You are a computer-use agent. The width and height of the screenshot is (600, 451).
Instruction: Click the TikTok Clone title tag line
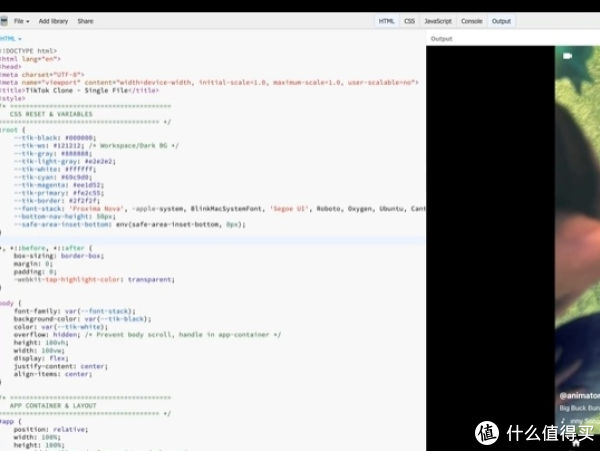(x=80, y=90)
